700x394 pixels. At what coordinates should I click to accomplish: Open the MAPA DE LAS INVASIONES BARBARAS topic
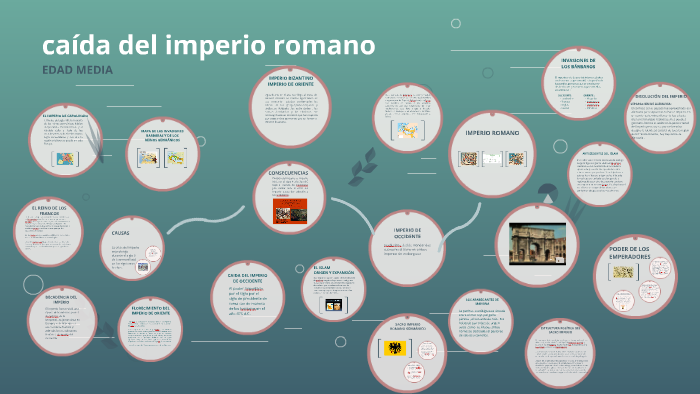coord(162,154)
